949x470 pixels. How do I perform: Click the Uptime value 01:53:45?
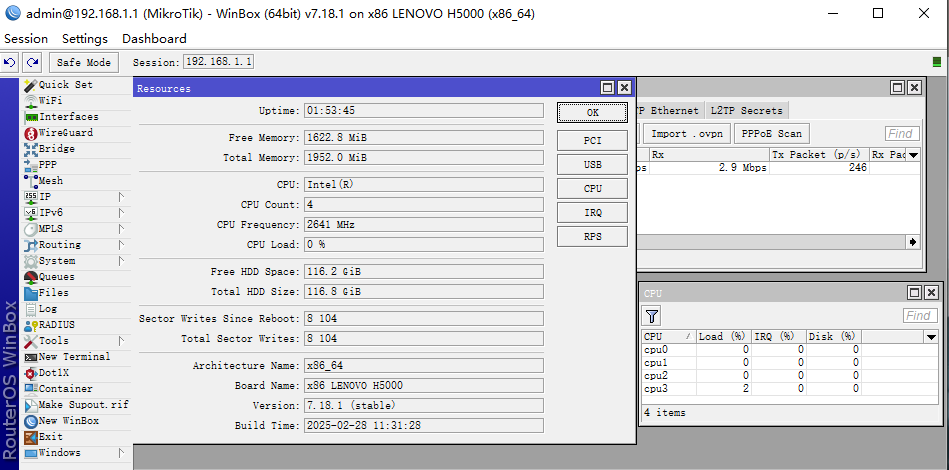point(424,111)
